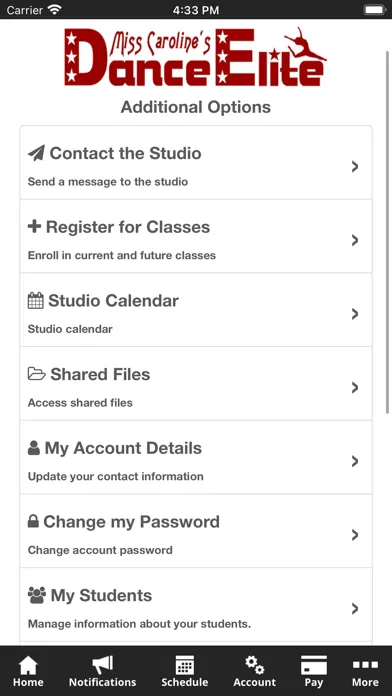Viewport: 392px width, 696px height.
Task: Open the More tab with three dots
Action: 365,672
